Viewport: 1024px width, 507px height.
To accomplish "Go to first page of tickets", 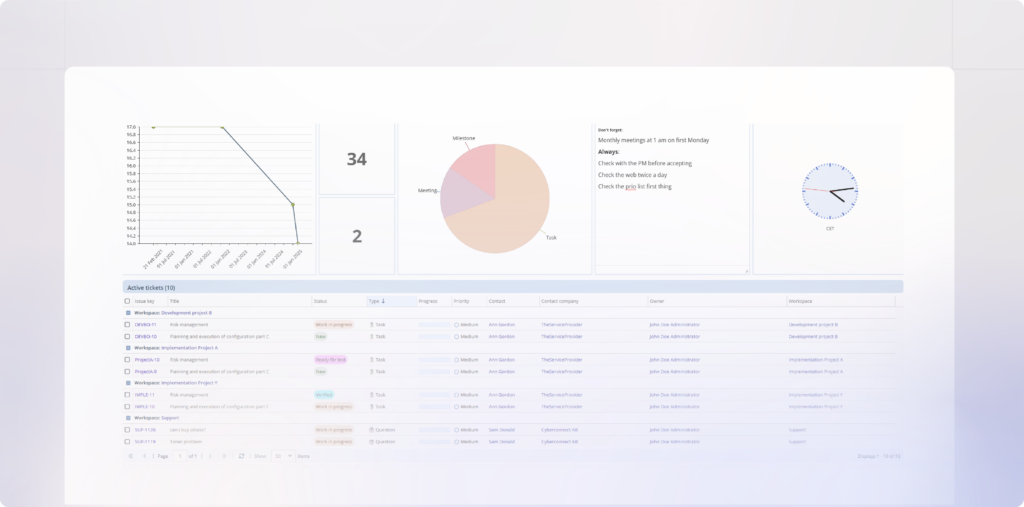I will pyautogui.click(x=131, y=456).
